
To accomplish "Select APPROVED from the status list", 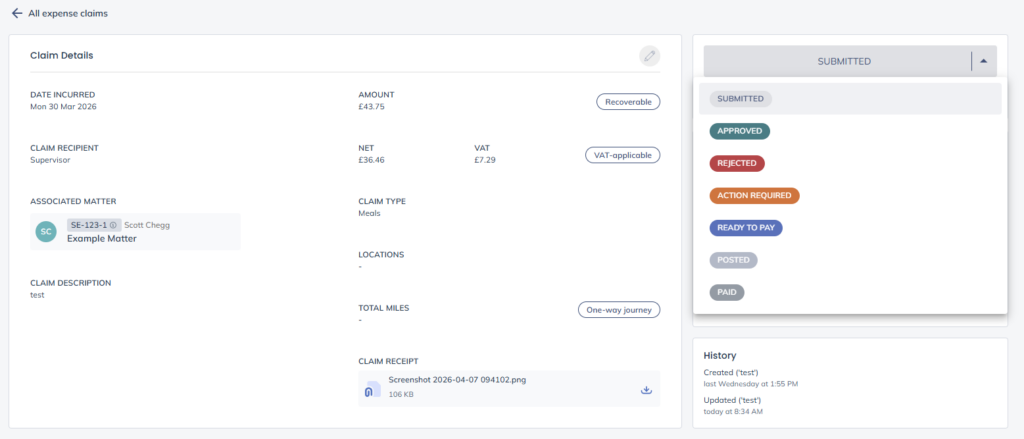I will point(740,131).
